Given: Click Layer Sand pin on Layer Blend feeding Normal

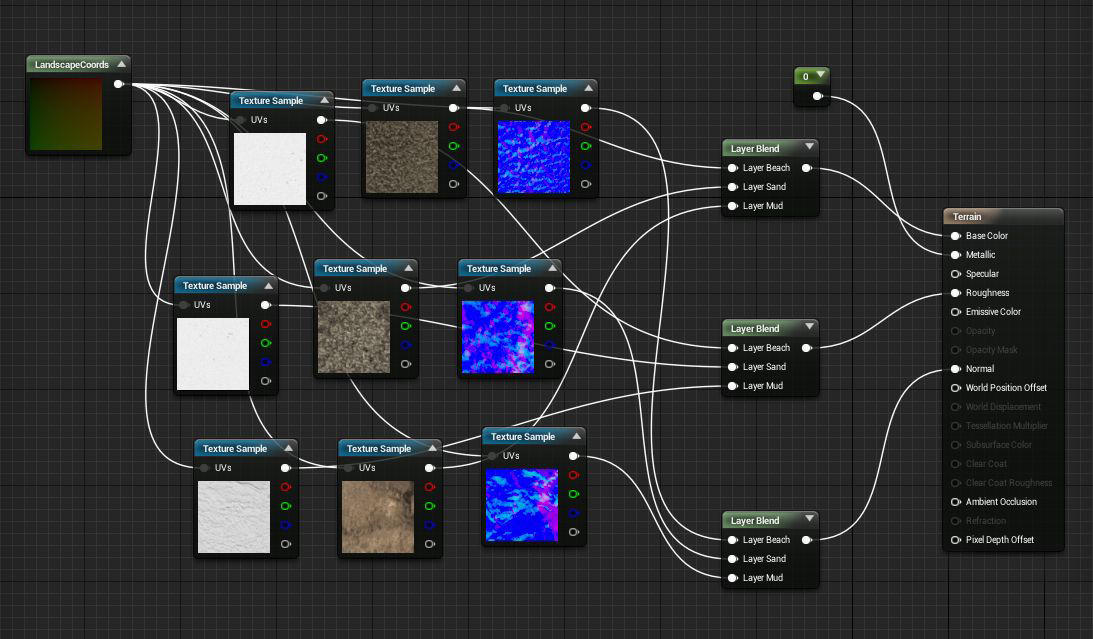Looking at the screenshot, I should tap(733, 559).
